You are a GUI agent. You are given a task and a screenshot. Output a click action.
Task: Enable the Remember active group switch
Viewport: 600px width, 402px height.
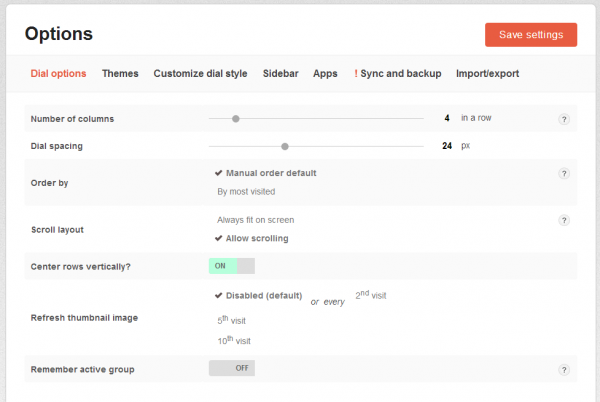(232, 368)
